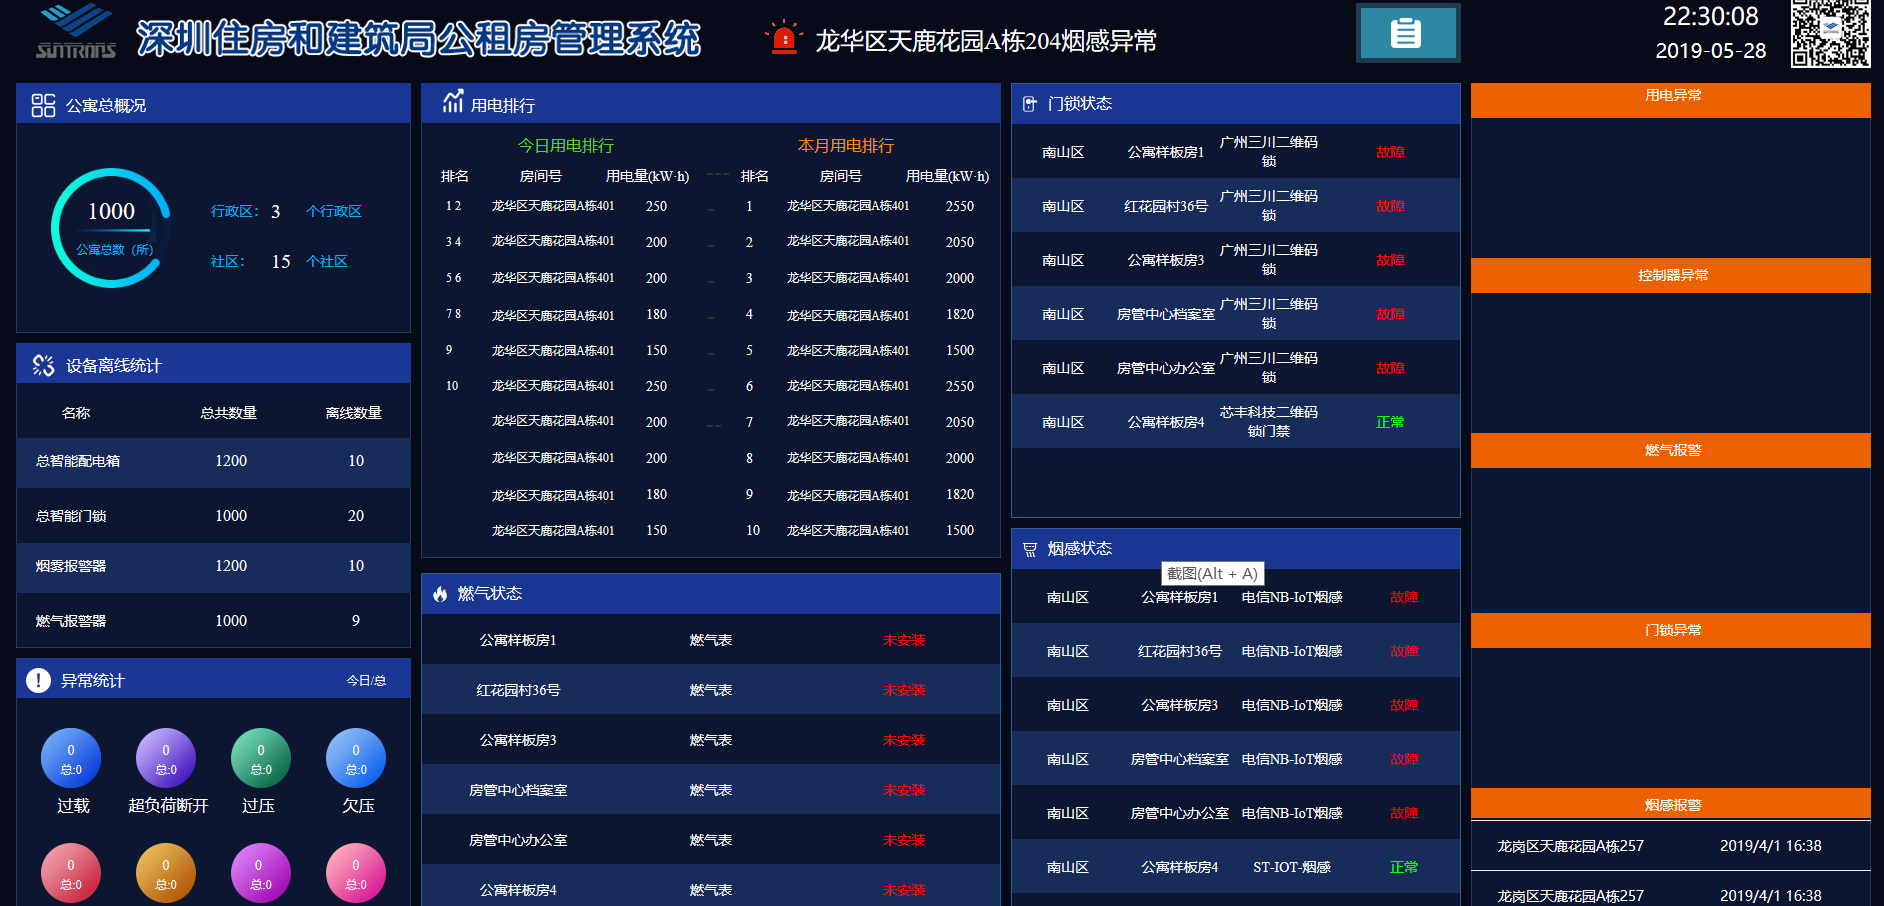The image size is (1884, 906).
Task: Click the 门锁状态 lock icon
Action: [x=1030, y=104]
